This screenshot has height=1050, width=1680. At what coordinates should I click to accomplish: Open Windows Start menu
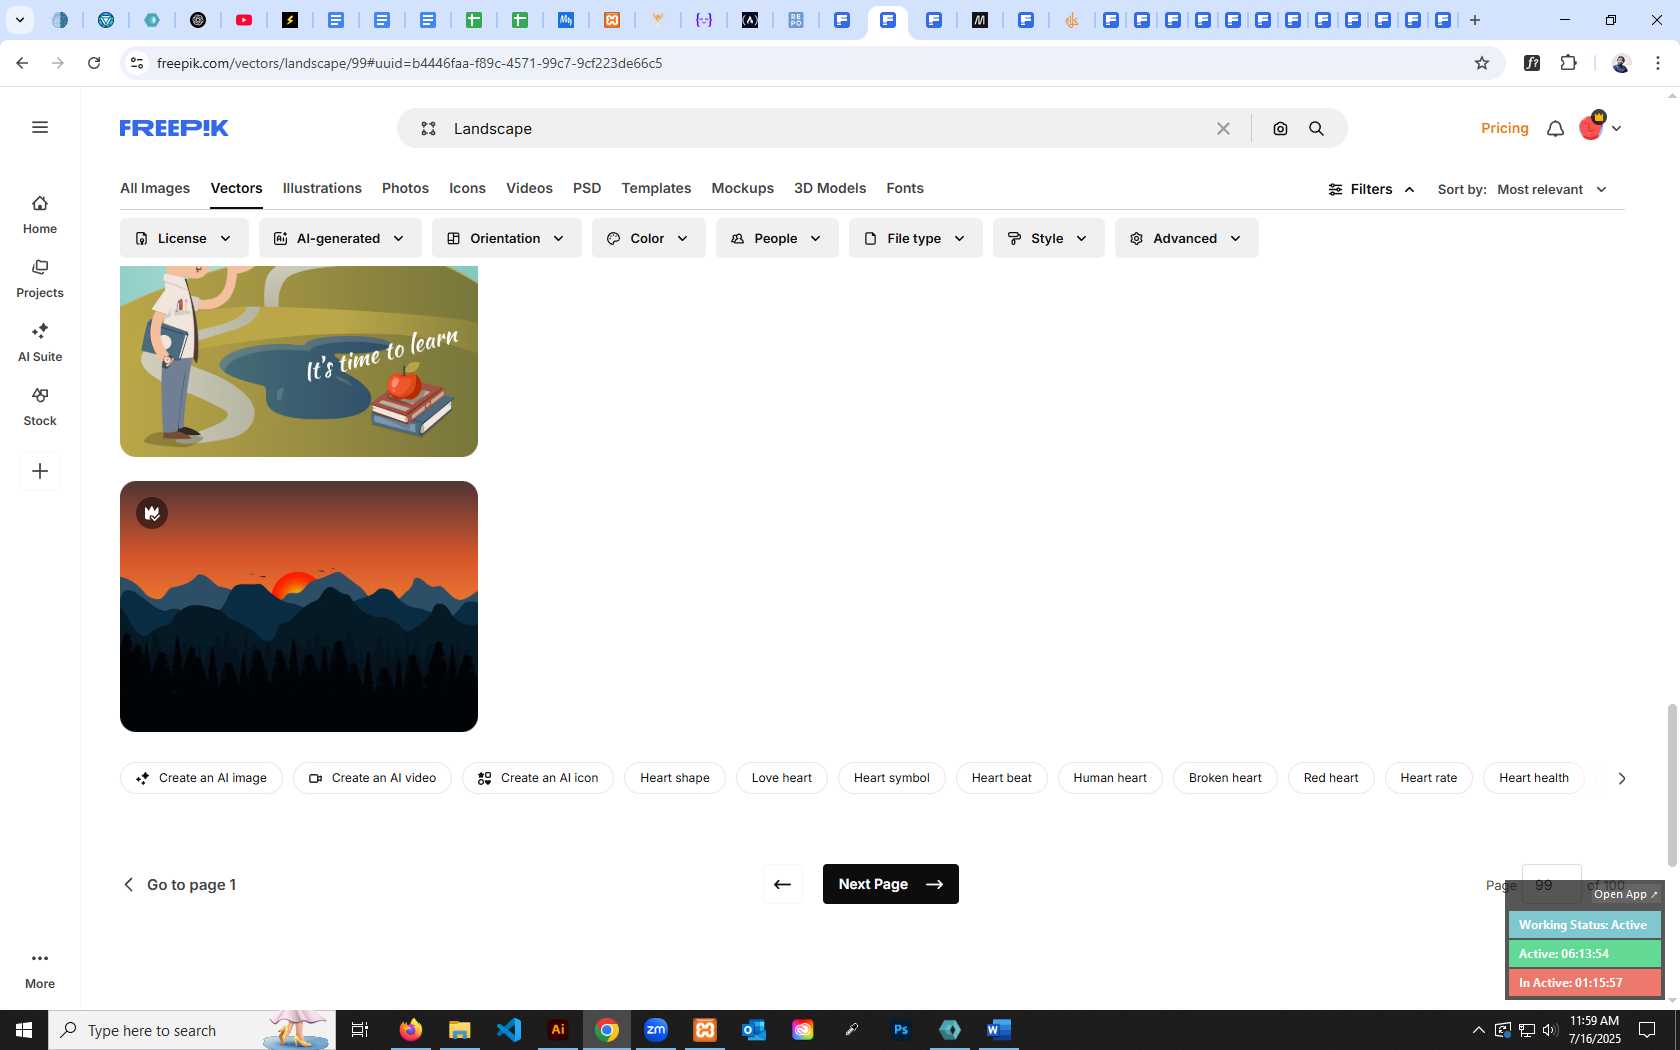click(x=24, y=1030)
